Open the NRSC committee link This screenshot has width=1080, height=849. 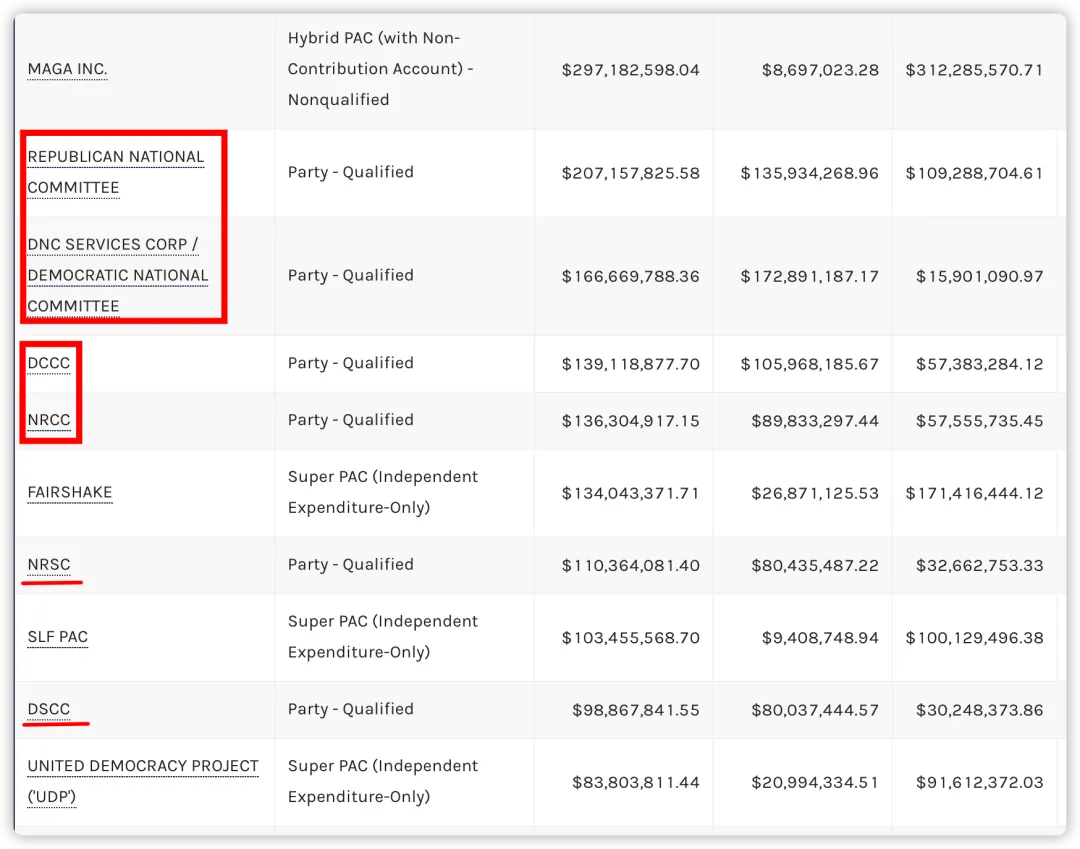(x=49, y=565)
